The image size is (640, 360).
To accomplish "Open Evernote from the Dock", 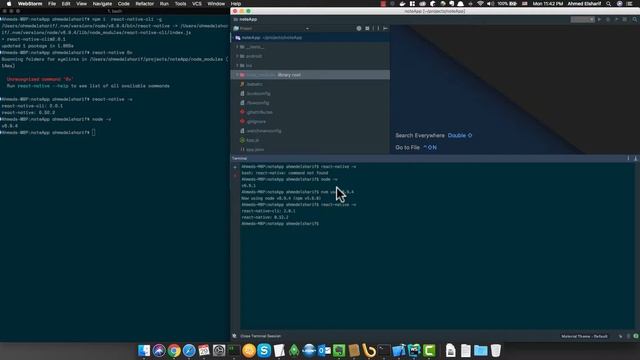I will (x=339, y=351).
